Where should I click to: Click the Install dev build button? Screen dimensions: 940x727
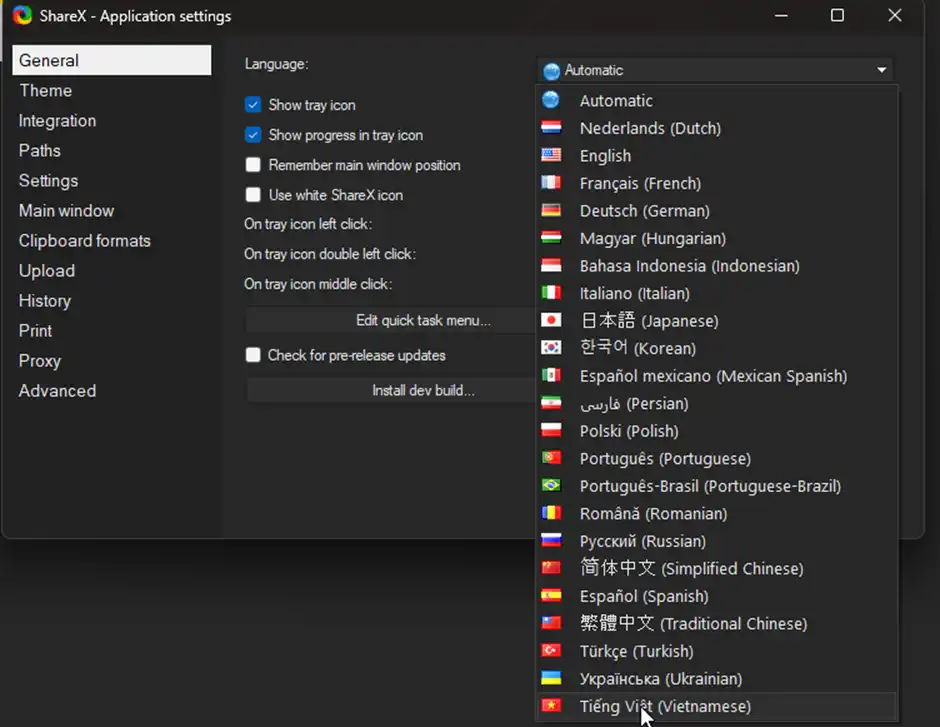(422, 391)
